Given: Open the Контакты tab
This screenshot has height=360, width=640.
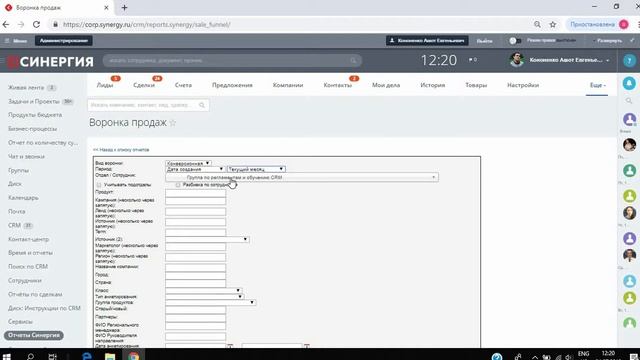Looking at the screenshot, I should (x=338, y=85).
